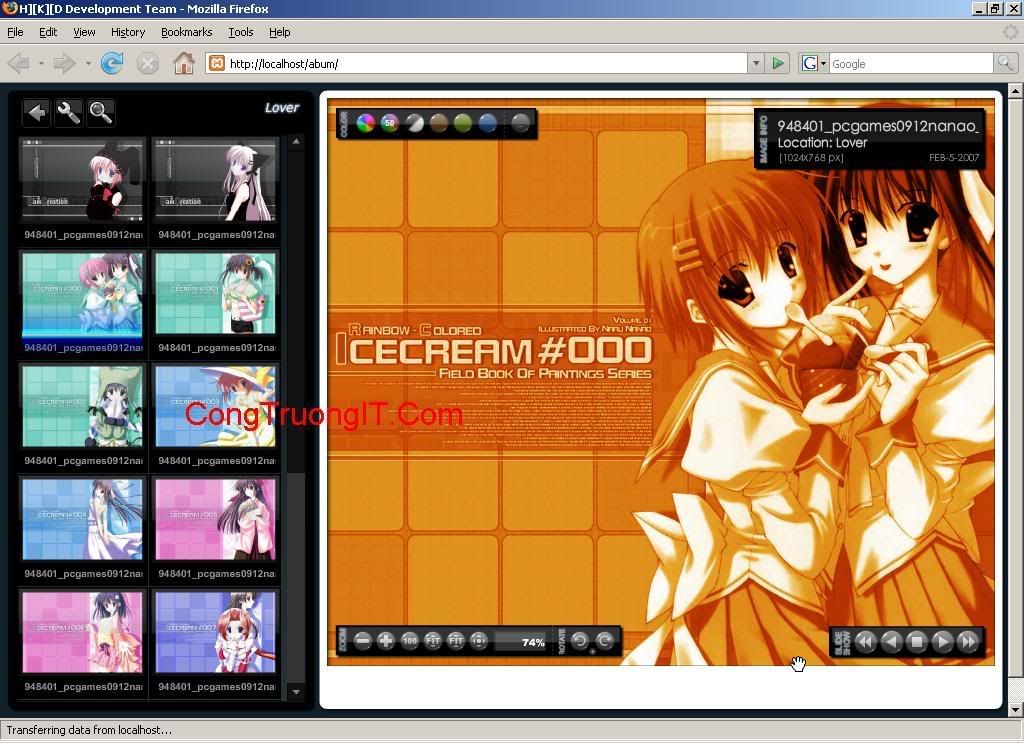Apply the brown sepia color filter
Screen dimensions: 1024x743
pos(439,123)
